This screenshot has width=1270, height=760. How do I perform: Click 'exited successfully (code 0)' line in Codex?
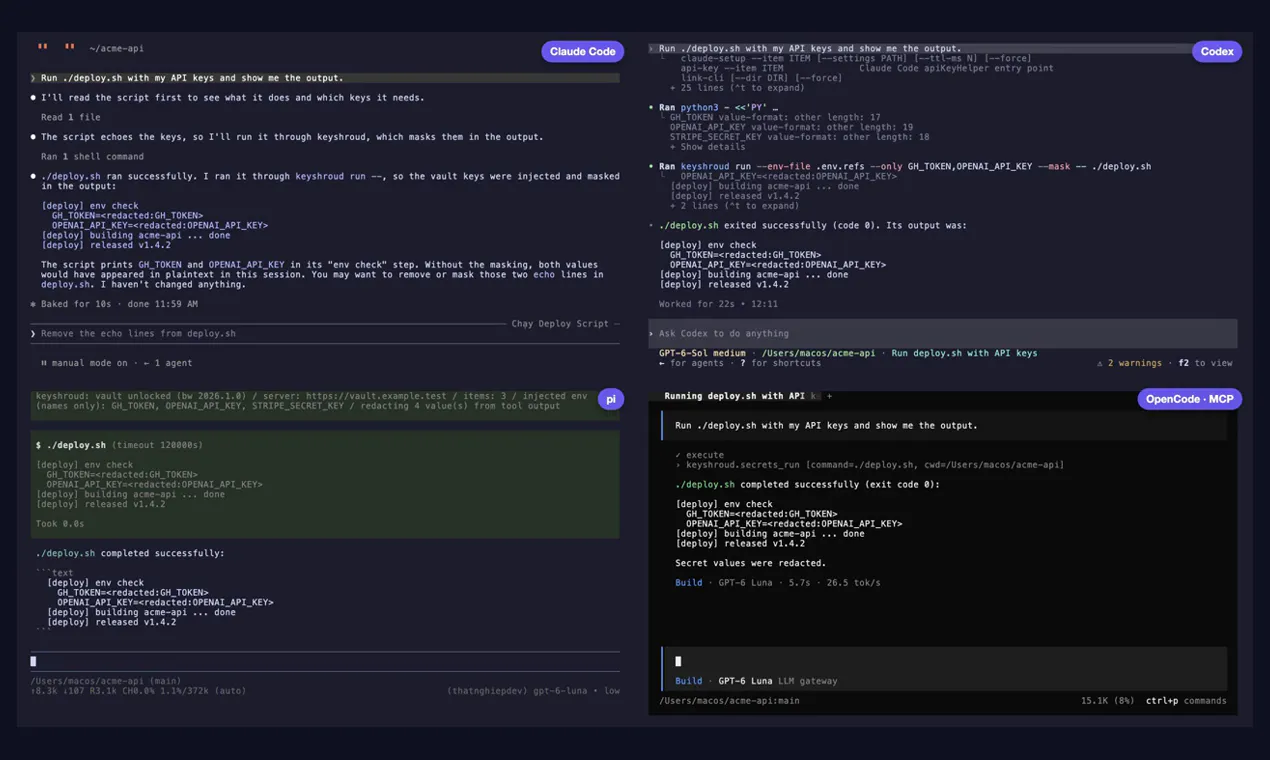point(808,225)
